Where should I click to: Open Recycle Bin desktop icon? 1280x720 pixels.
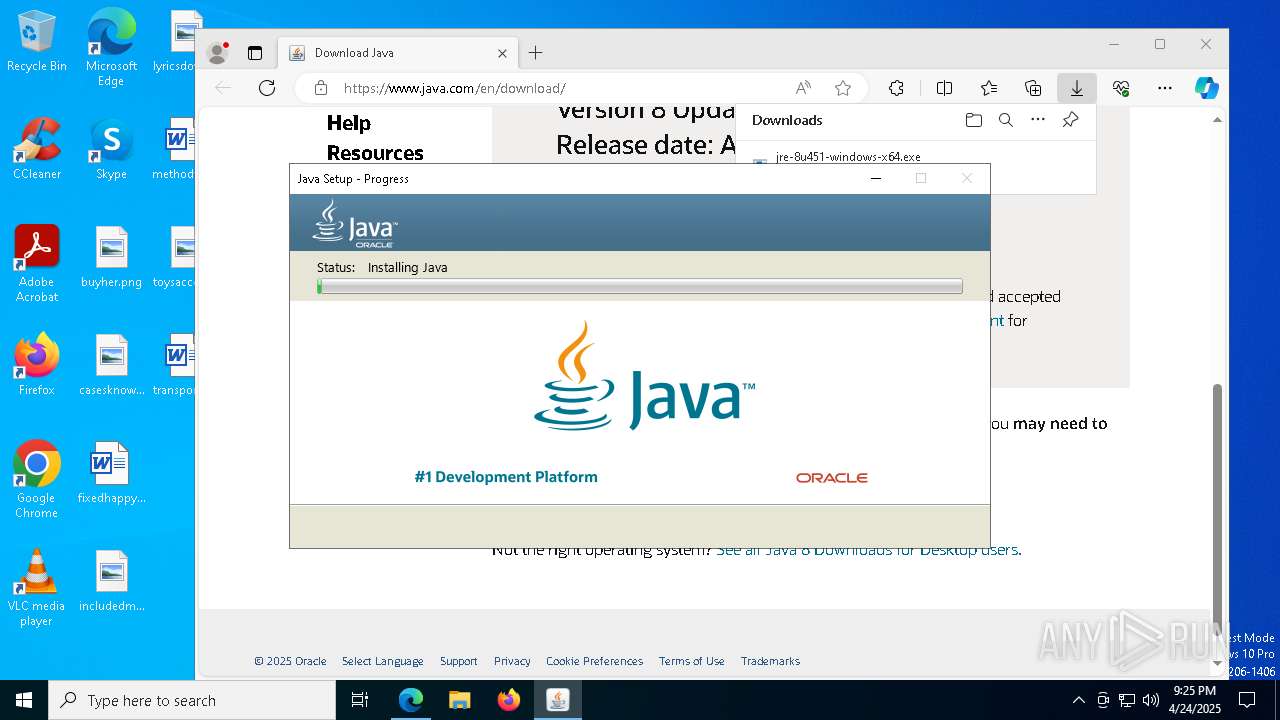pos(36,42)
